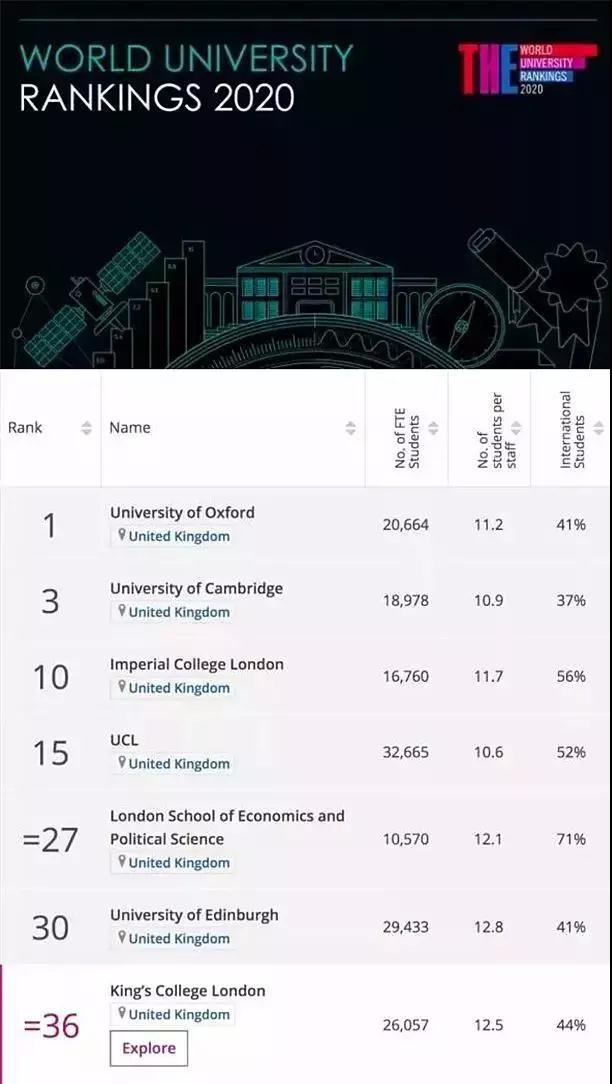Open the University of Oxford link
Viewport: 612px width, 1084px height.
pyautogui.click(x=182, y=512)
